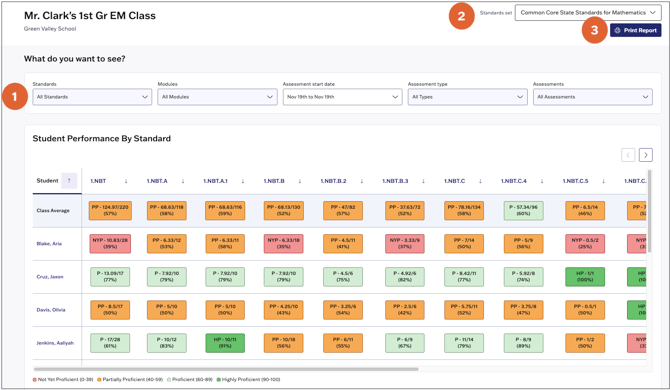Open student Blake, Aria link
This screenshot has height=390, width=670.
point(49,243)
